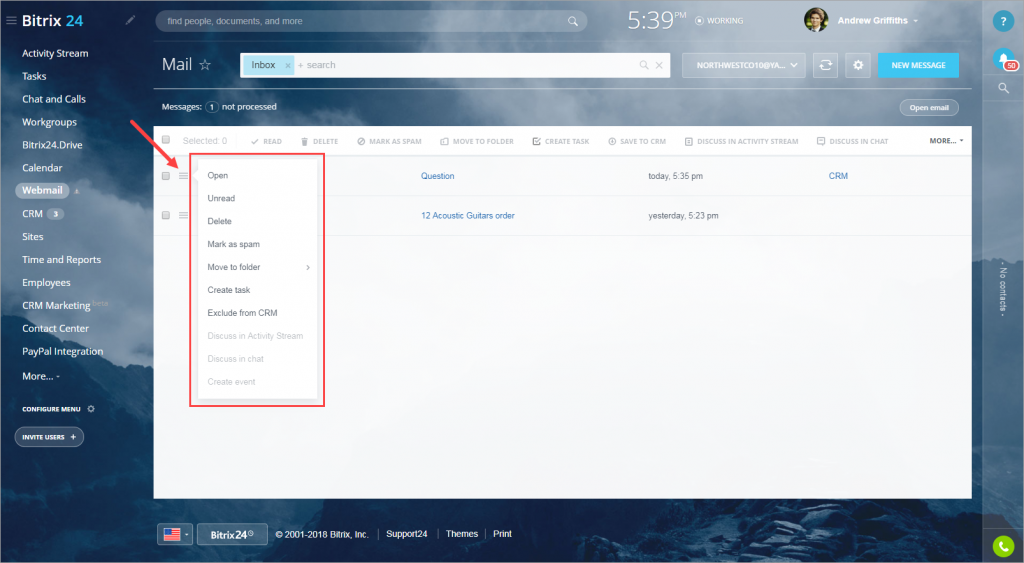The height and width of the screenshot is (563, 1024).
Task: Expand More in the left menu
Action: click(40, 376)
